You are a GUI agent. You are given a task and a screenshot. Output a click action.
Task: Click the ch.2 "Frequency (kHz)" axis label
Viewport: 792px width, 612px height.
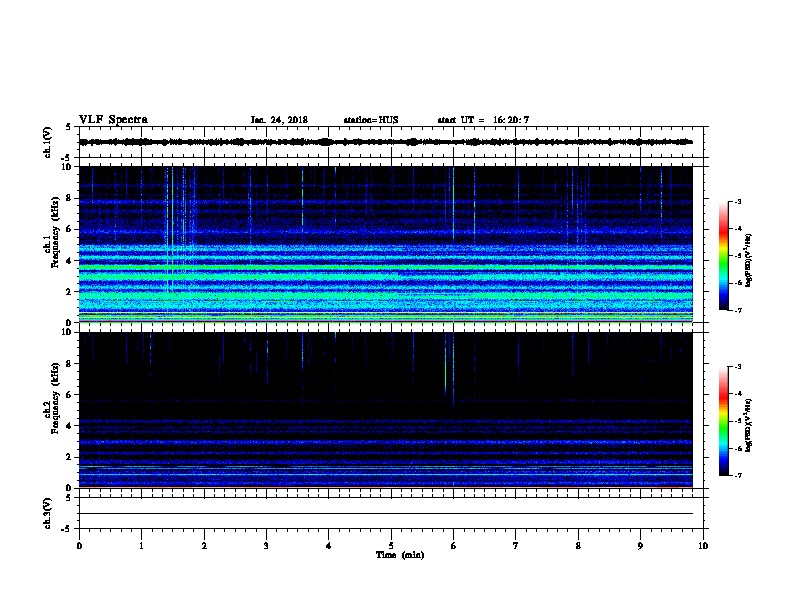(x=55, y=398)
